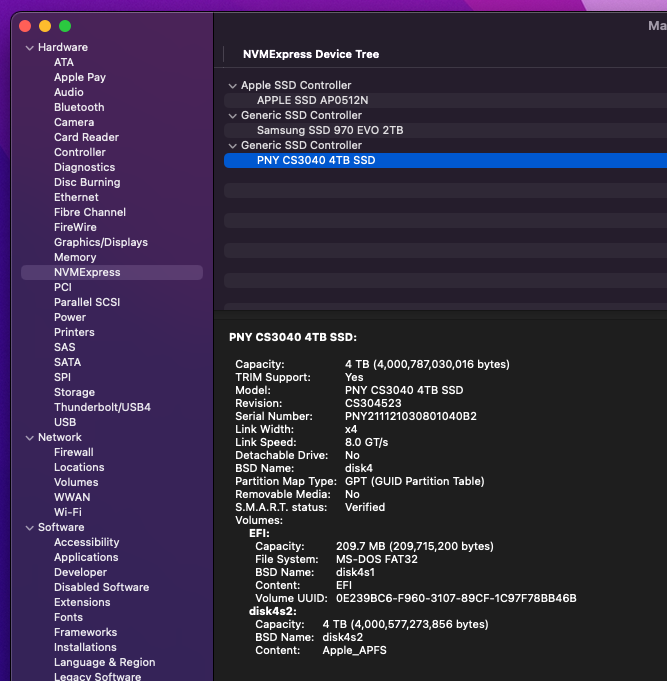Select Controller sidebar item

coord(80,152)
